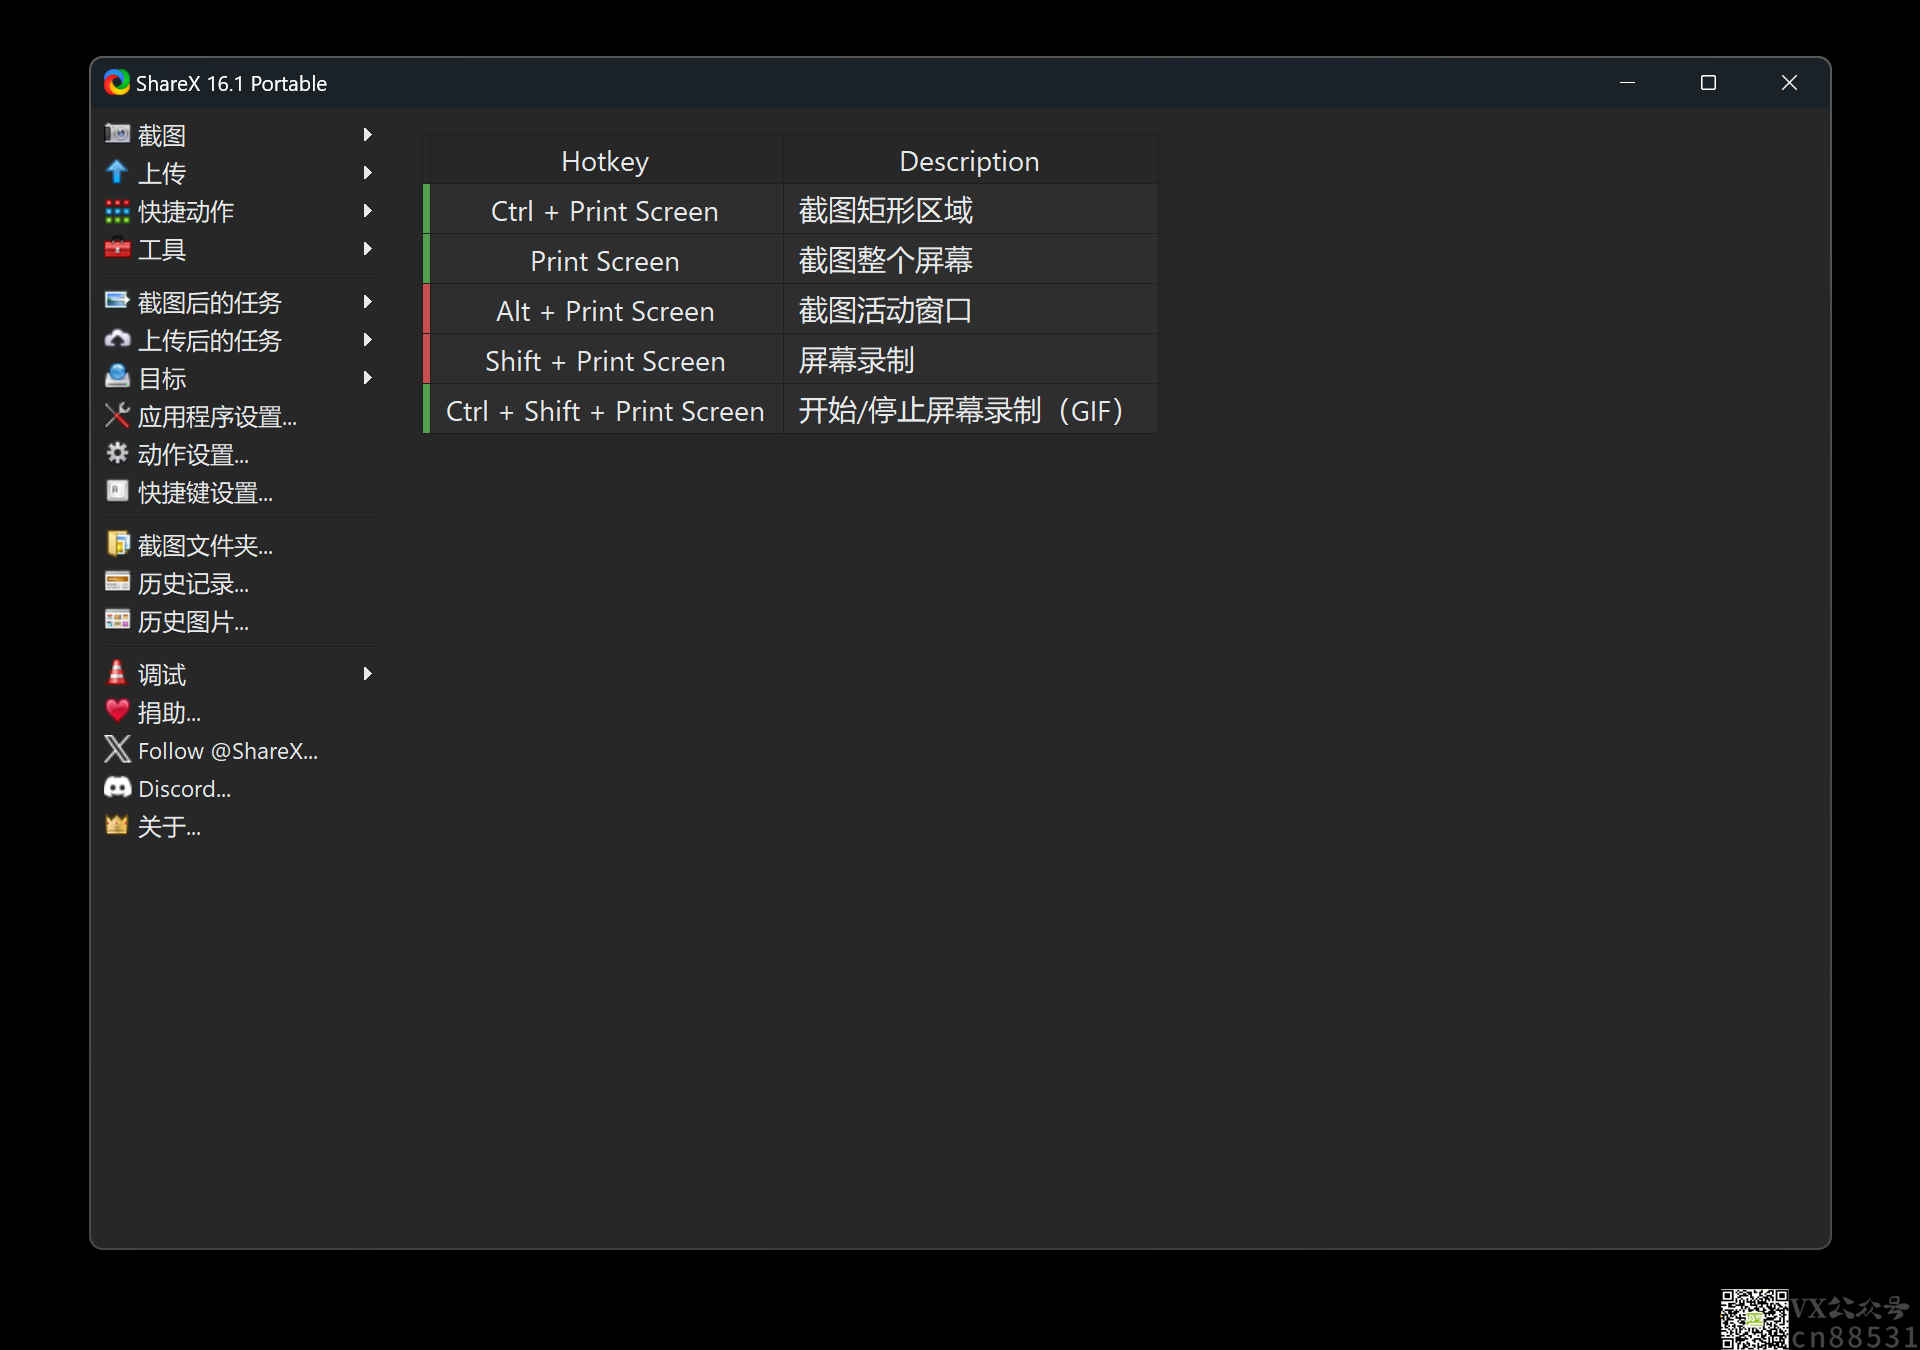Image resolution: width=1920 pixels, height=1350 pixels.
Task: Click the 截图 capture icon
Action: 117,134
